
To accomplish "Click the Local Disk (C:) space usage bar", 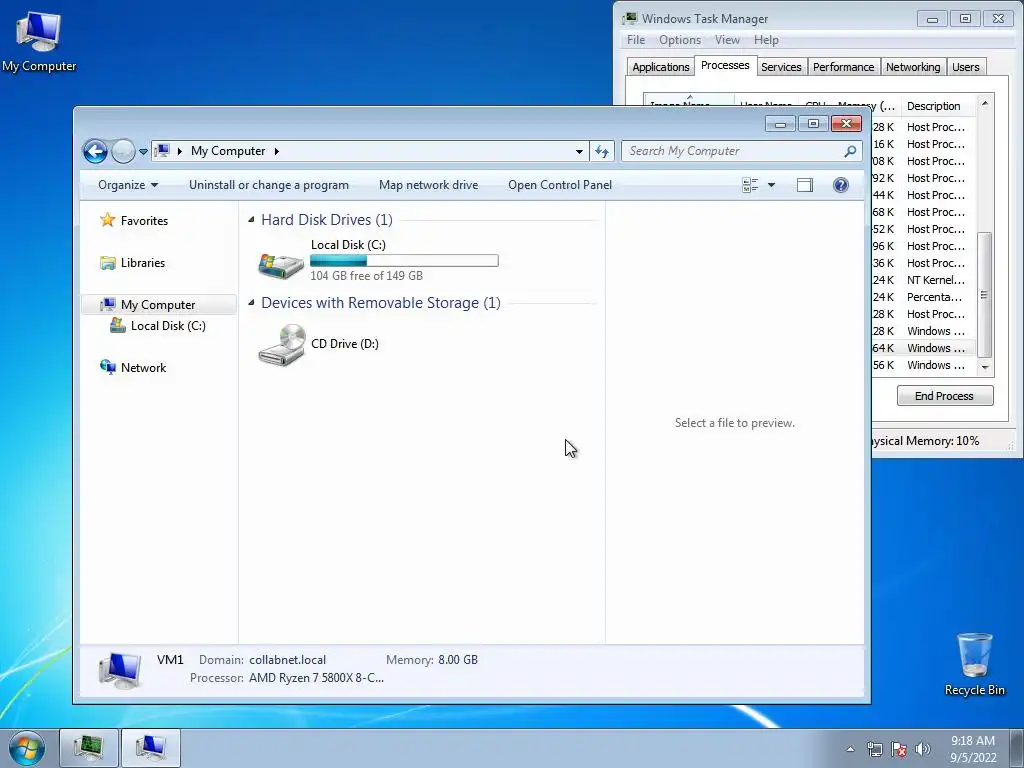I will (404, 261).
